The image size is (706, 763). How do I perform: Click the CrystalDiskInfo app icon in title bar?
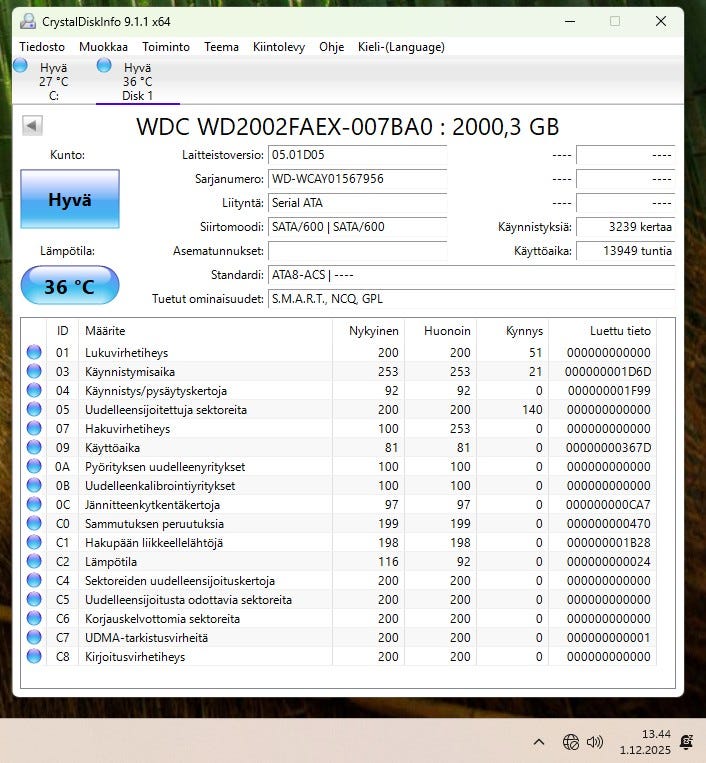pyautogui.click(x=28, y=21)
